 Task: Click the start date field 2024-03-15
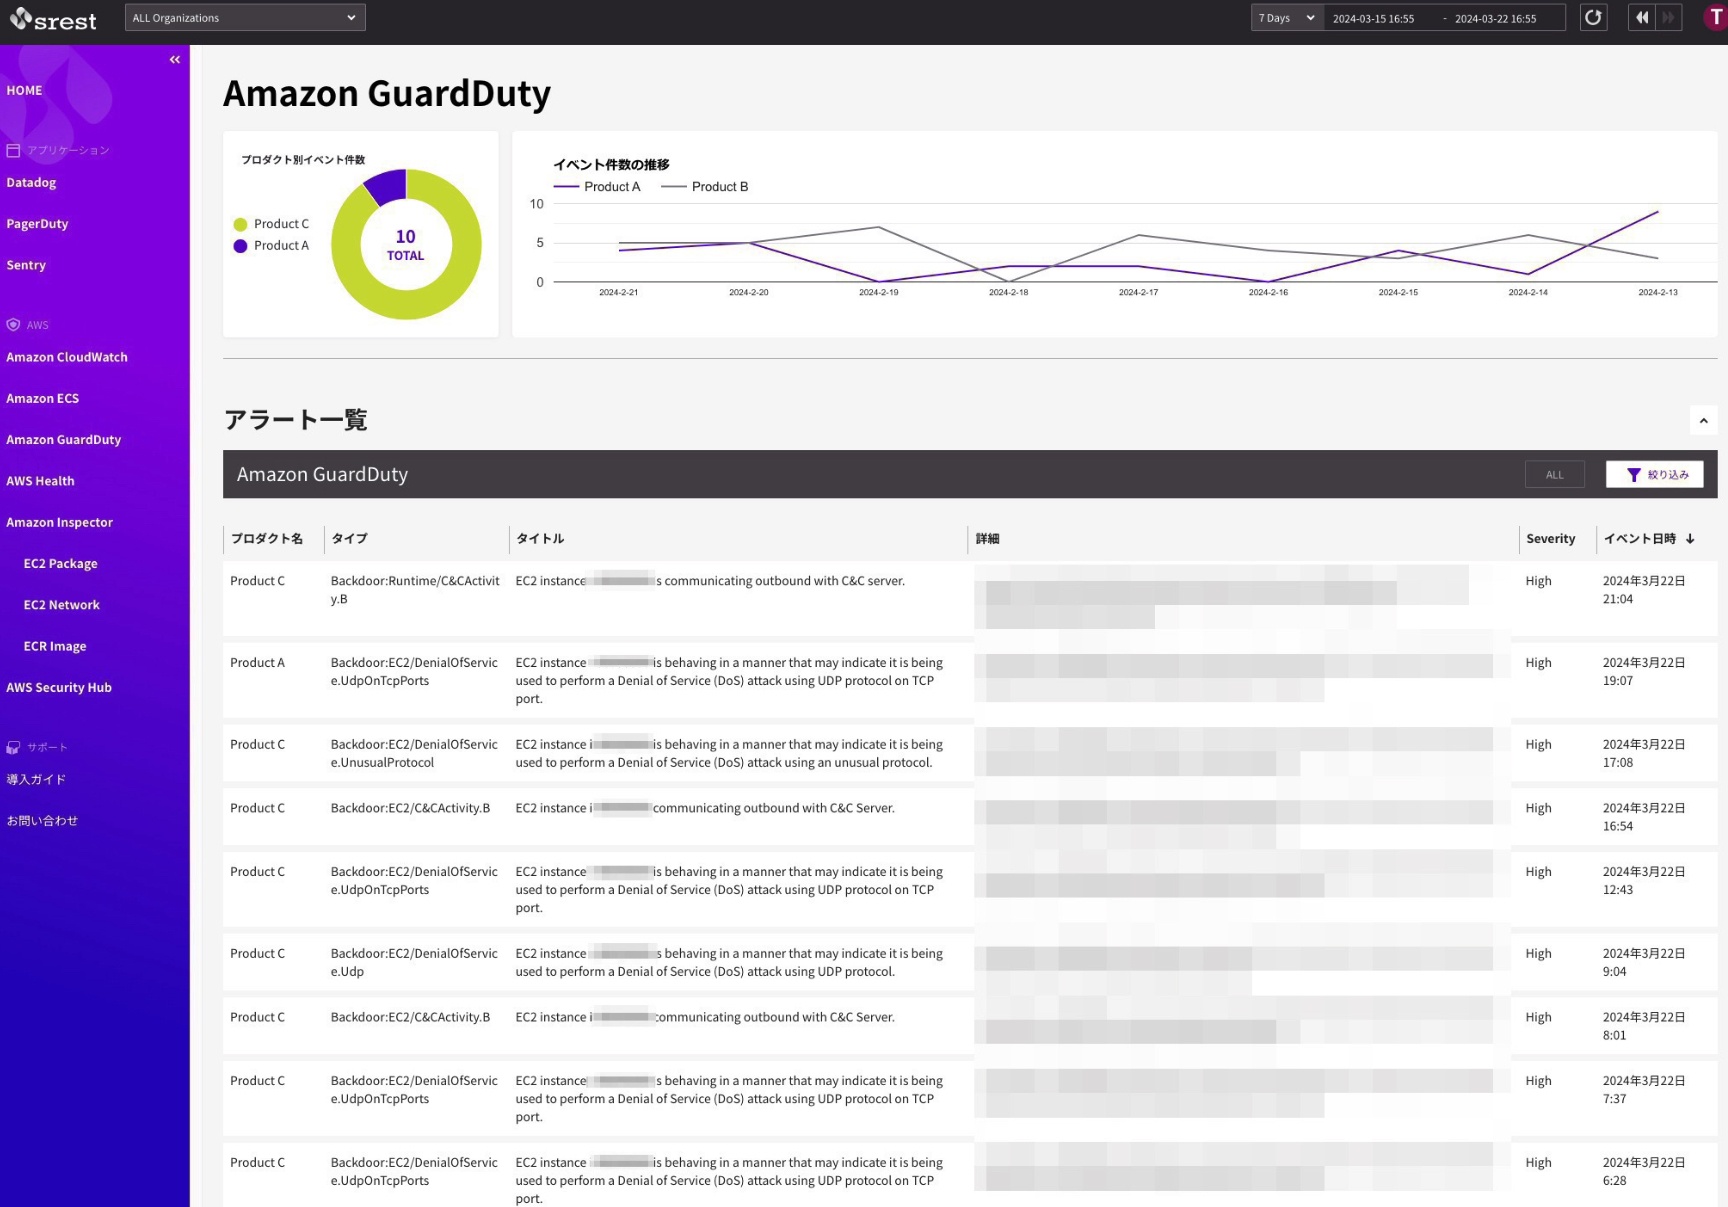point(1373,18)
